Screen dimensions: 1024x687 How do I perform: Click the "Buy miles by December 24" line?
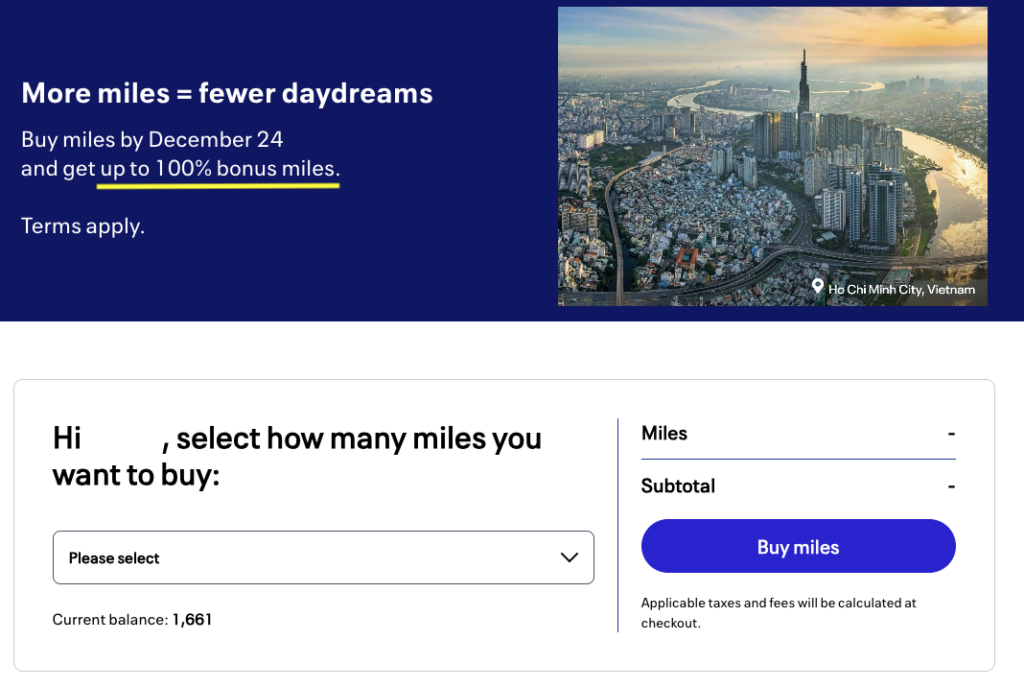pyautogui.click(x=152, y=140)
